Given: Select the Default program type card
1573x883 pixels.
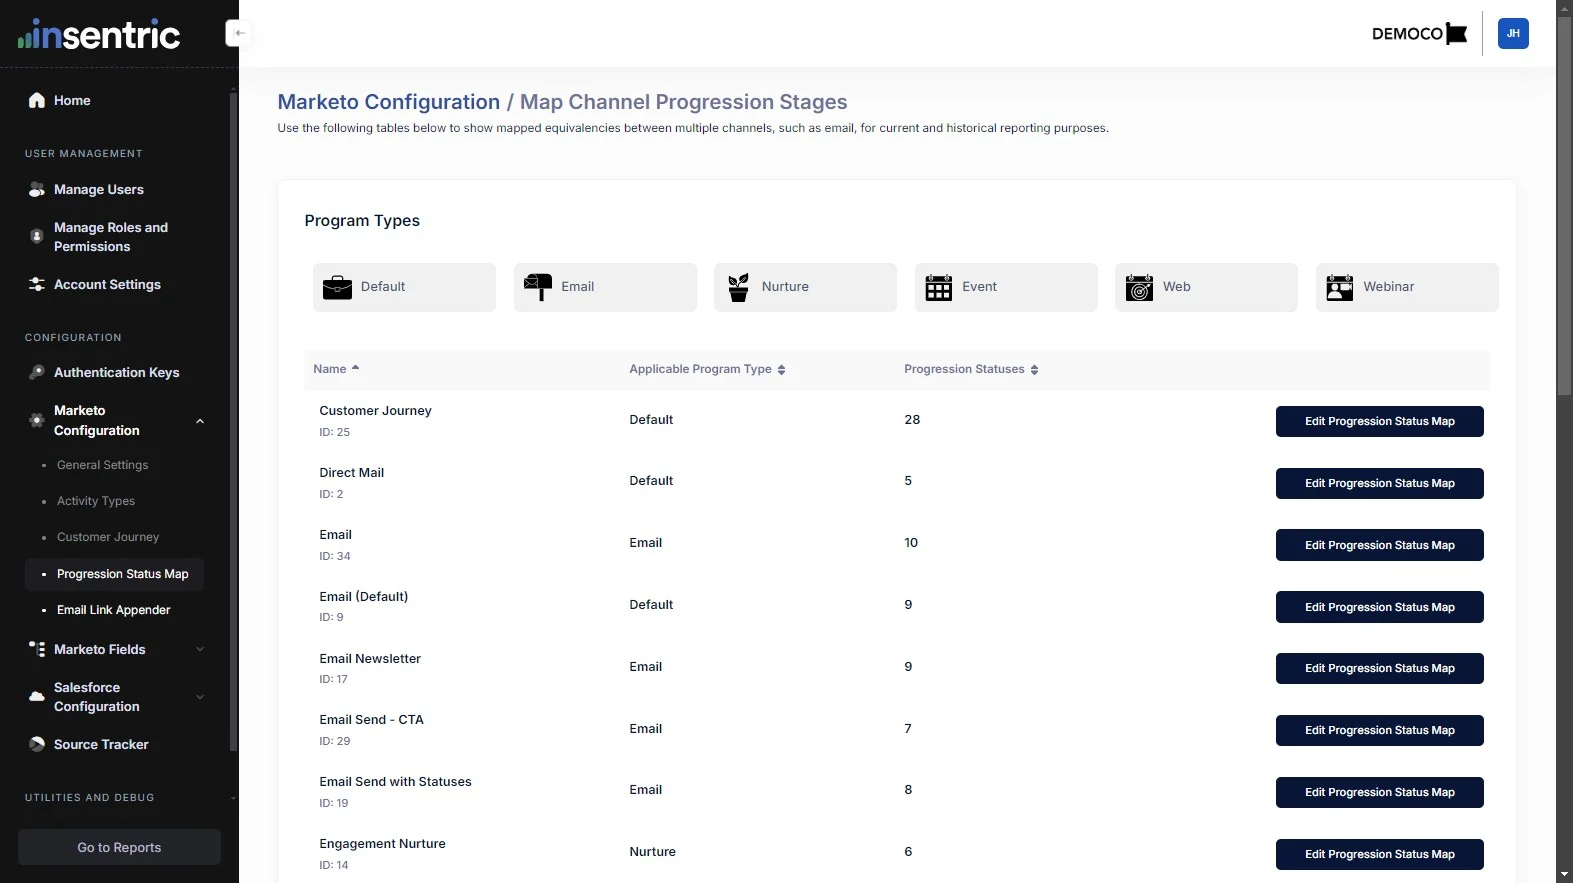Looking at the screenshot, I should tap(404, 287).
